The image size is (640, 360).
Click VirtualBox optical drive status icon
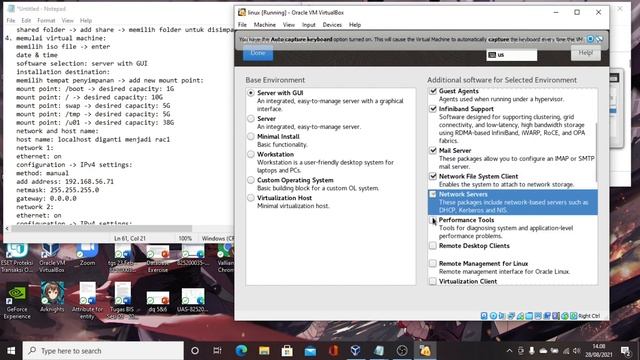pyautogui.click(x=493, y=316)
